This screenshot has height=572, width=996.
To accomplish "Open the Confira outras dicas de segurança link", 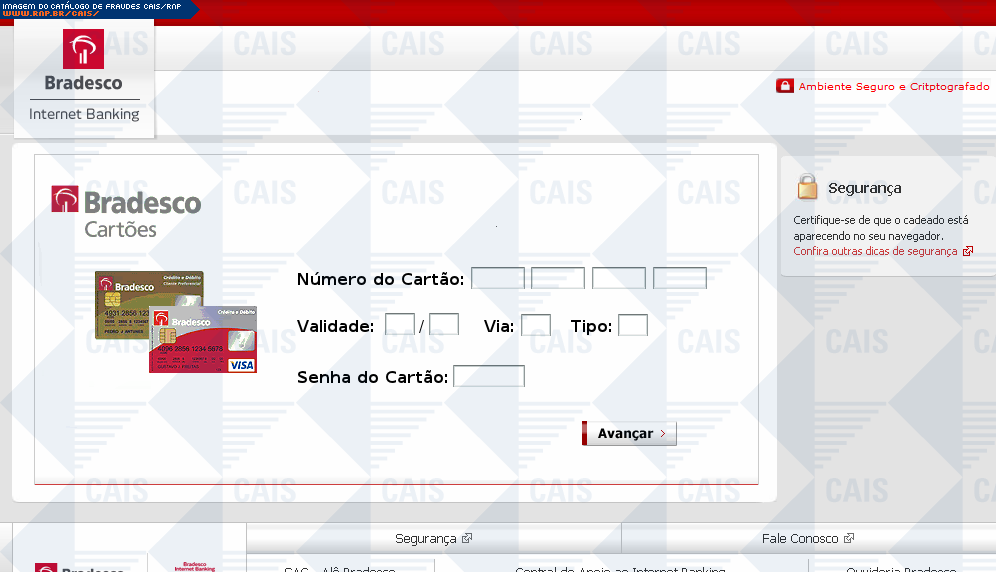I will [875, 252].
